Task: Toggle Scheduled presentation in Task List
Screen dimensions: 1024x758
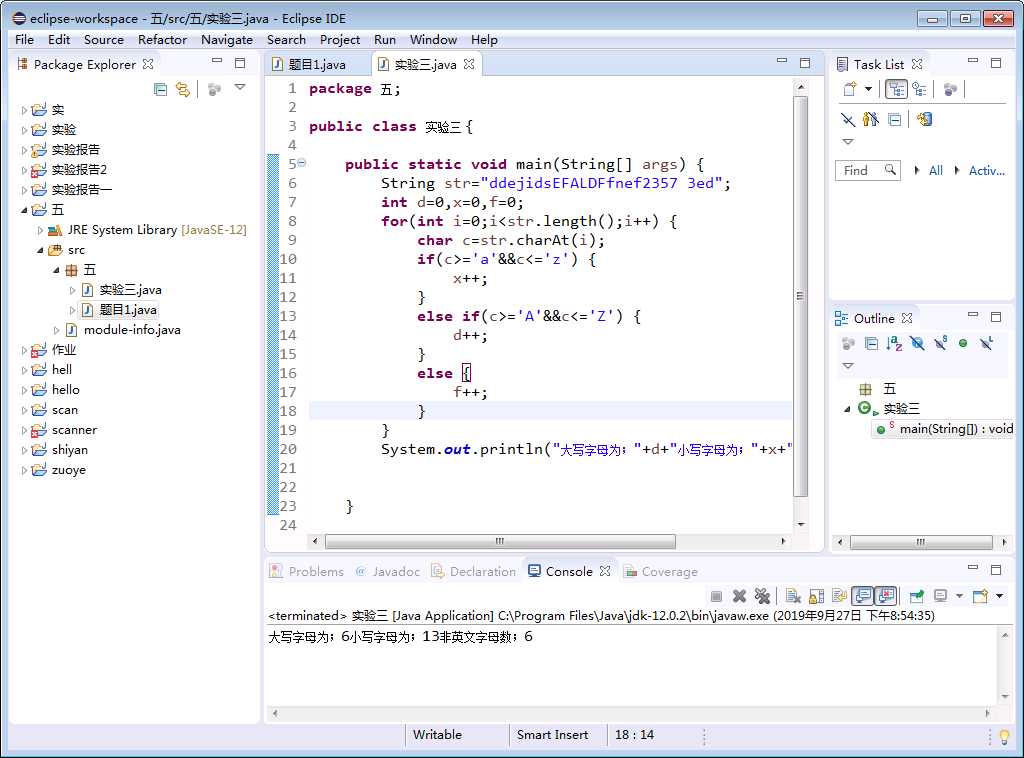Action: (919, 89)
